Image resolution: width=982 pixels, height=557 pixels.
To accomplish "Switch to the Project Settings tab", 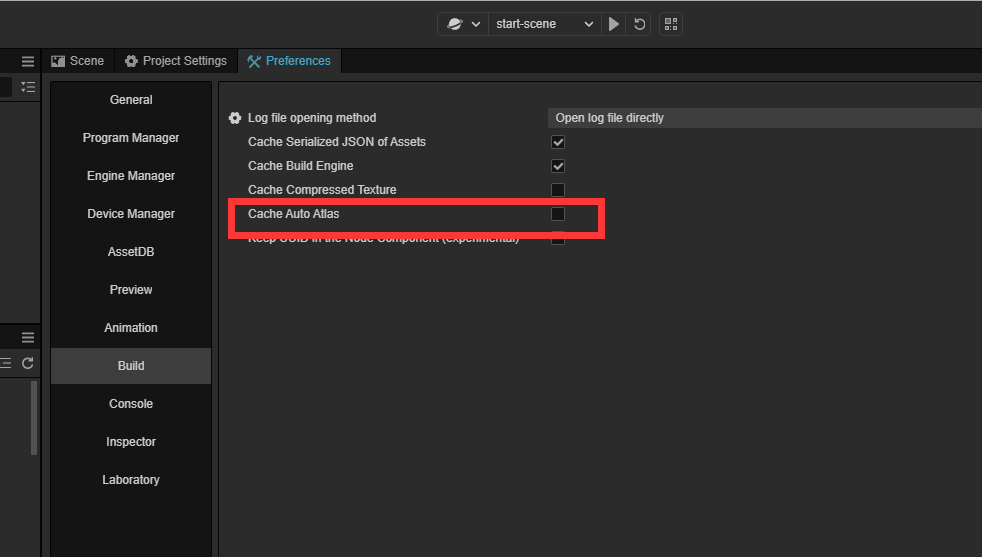I will [176, 61].
